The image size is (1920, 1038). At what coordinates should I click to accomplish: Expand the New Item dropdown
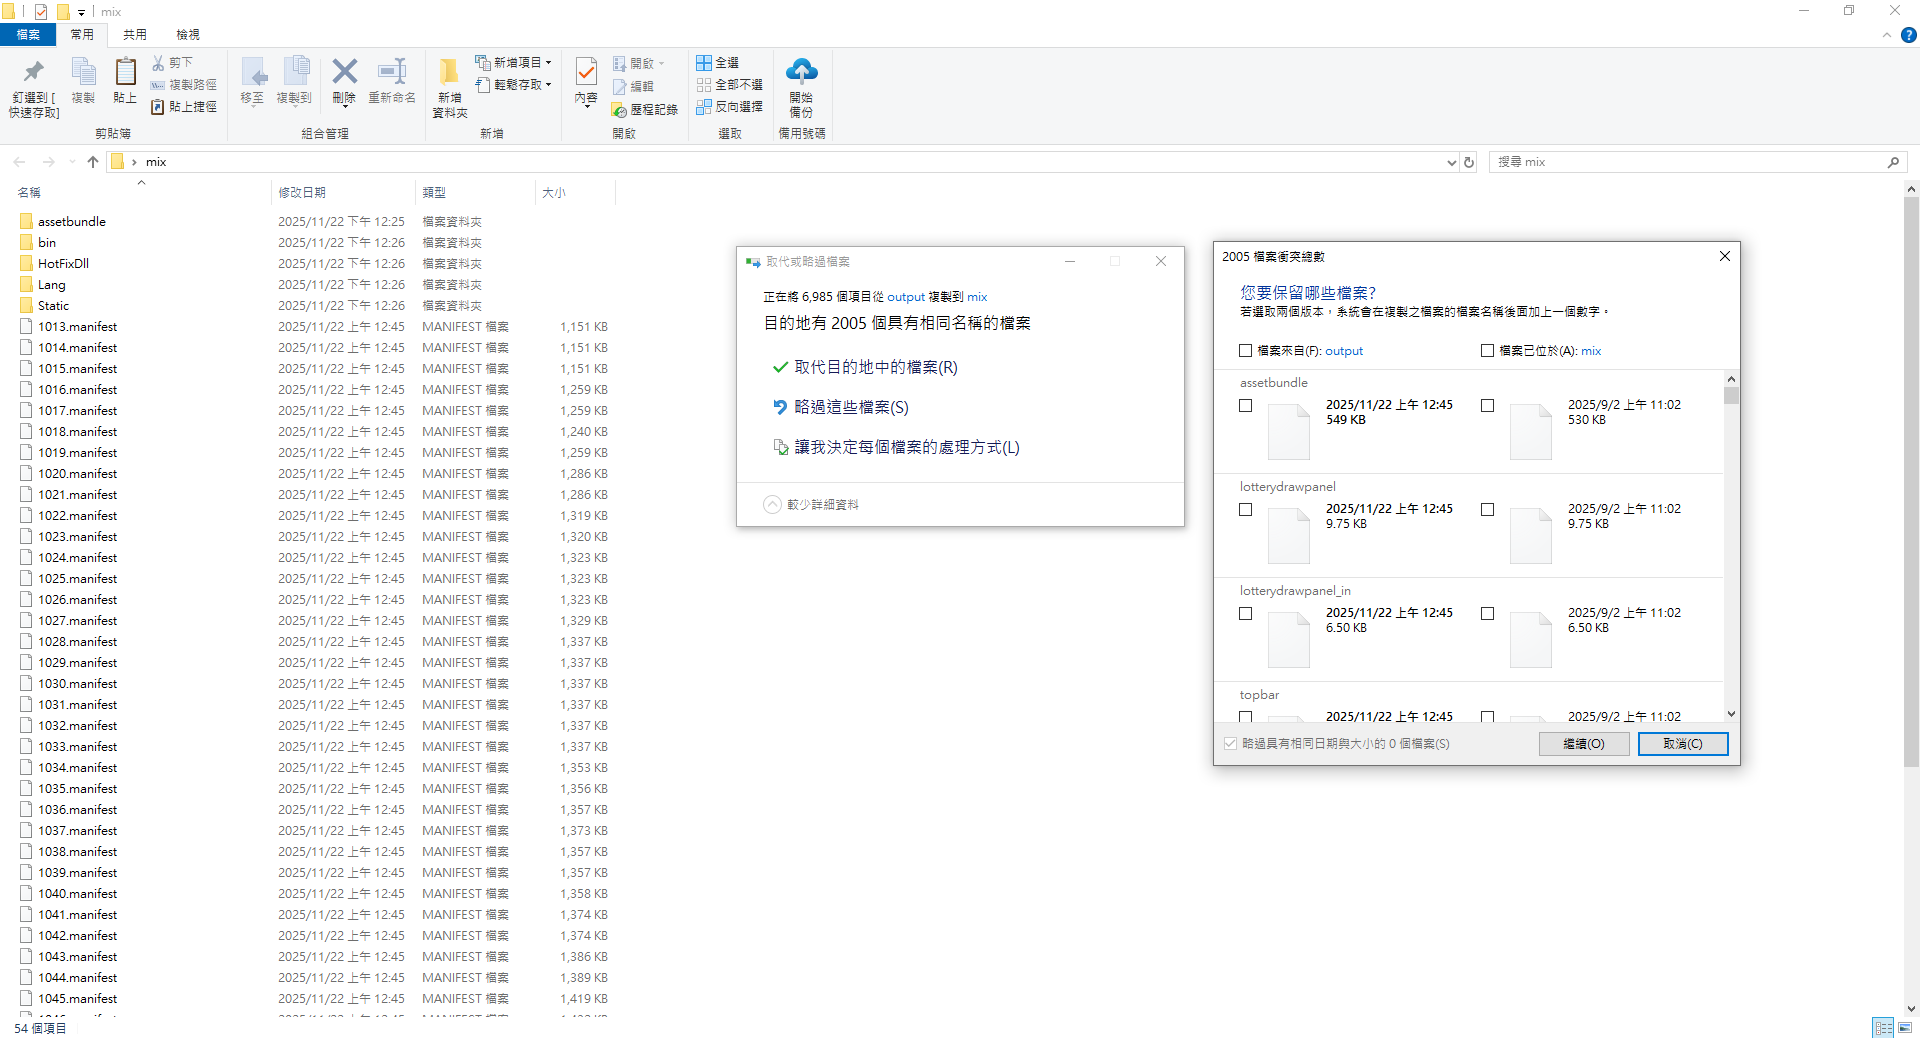point(514,62)
